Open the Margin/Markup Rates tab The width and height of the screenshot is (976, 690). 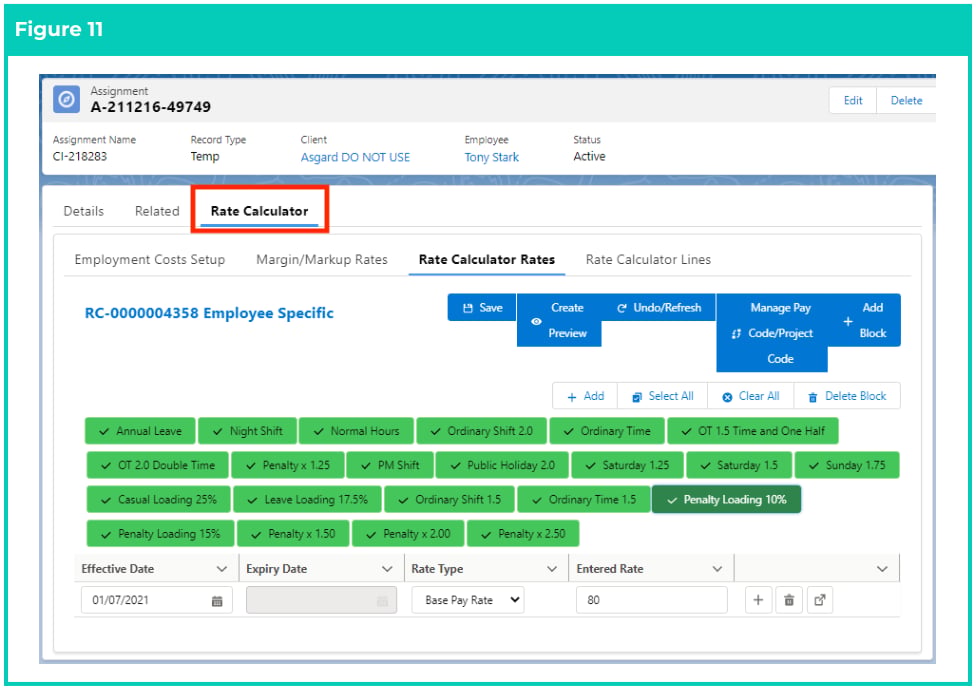322,259
